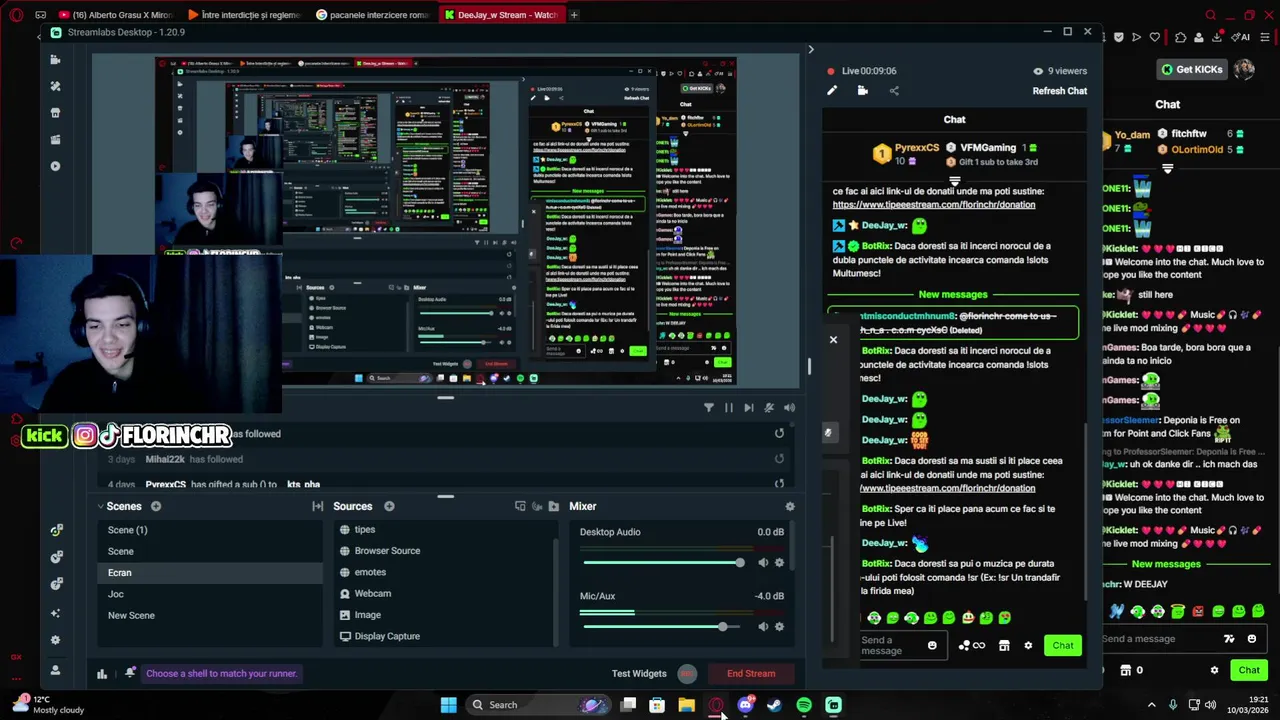
Task: Select scene 'Scene (1)'
Action: coord(210,530)
